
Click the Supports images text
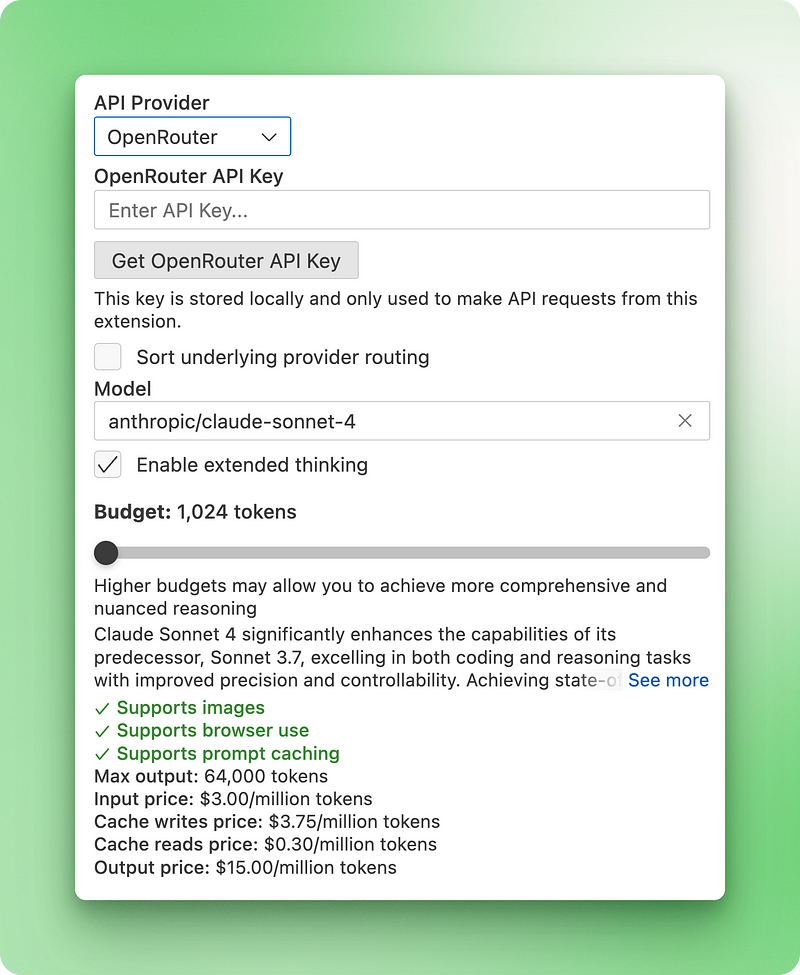point(190,708)
